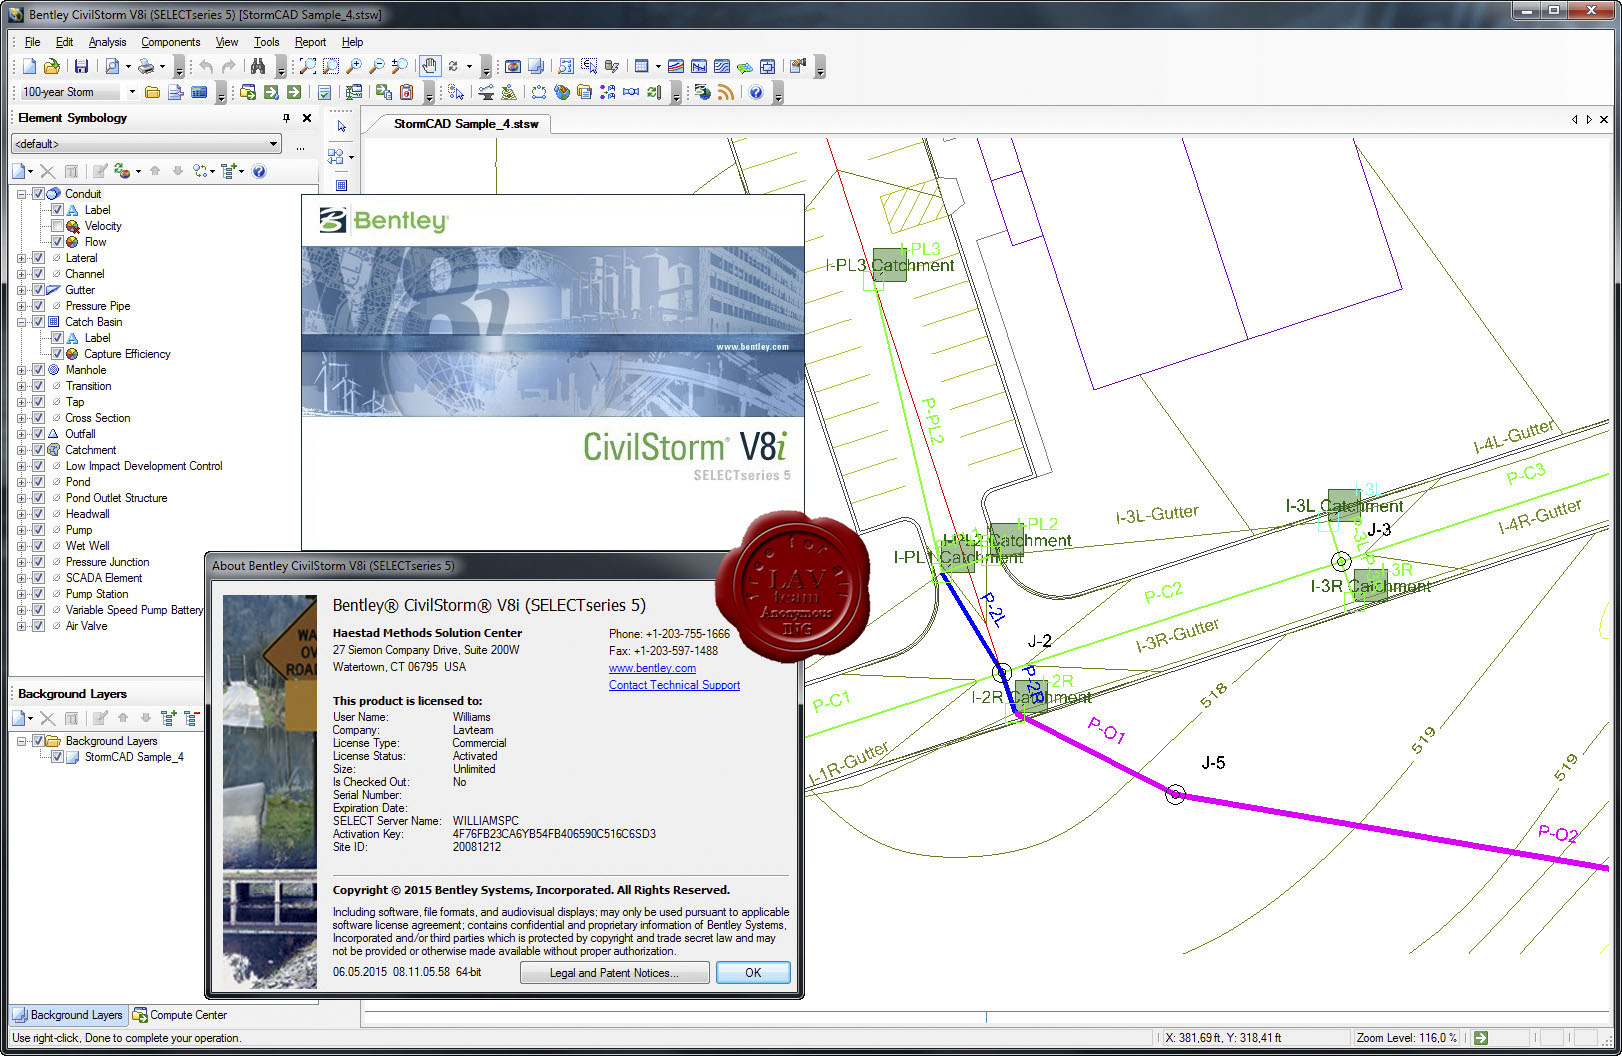
Task: Click the Print Preview icon
Action: (x=112, y=66)
